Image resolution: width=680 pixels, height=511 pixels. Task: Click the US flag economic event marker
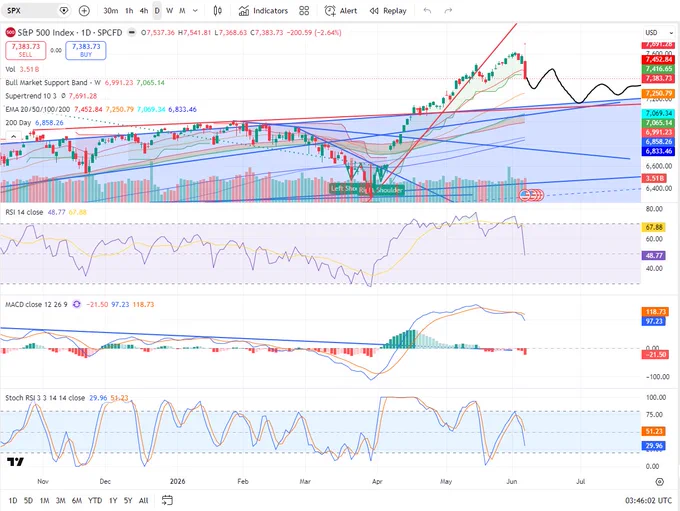pos(525,195)
